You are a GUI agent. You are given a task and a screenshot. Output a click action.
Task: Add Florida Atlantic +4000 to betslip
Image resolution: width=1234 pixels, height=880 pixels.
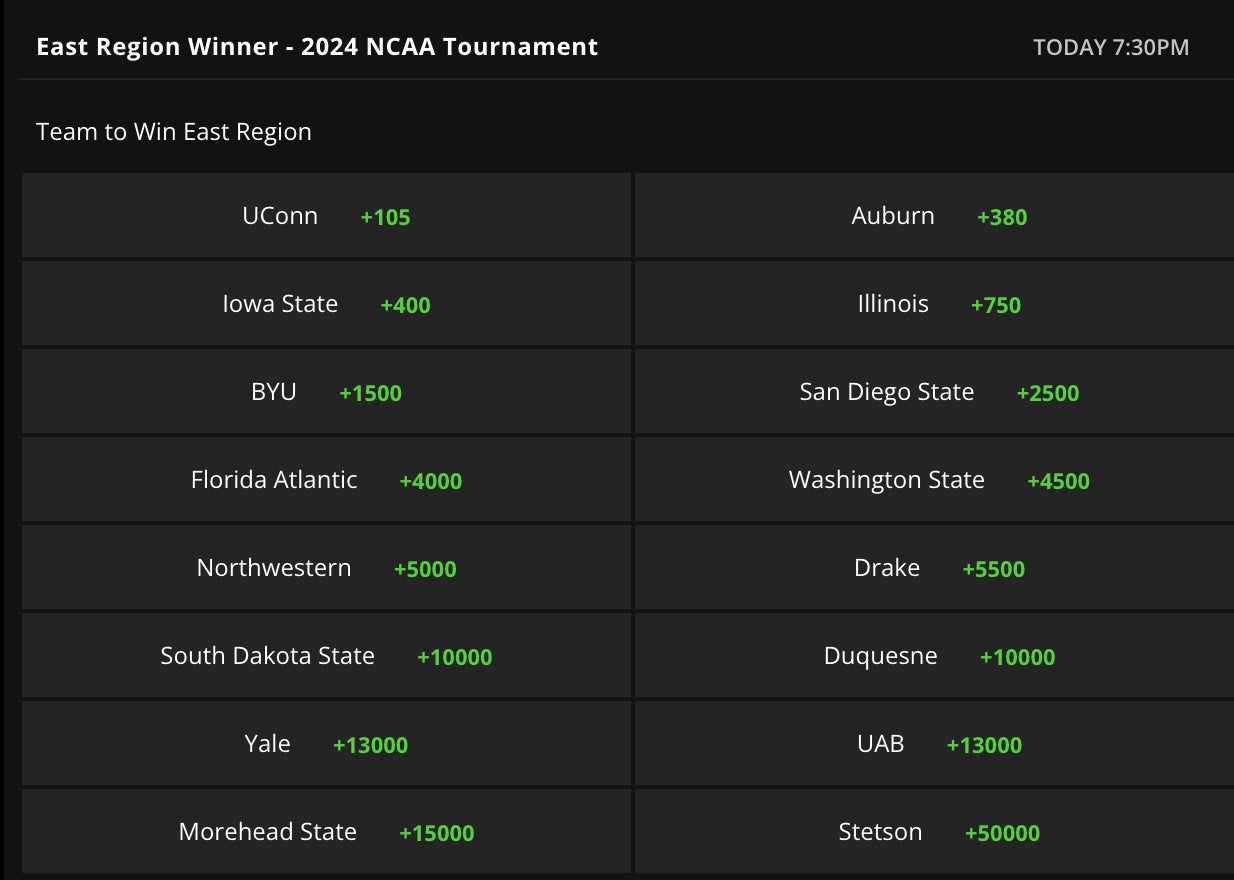point(326,480)
